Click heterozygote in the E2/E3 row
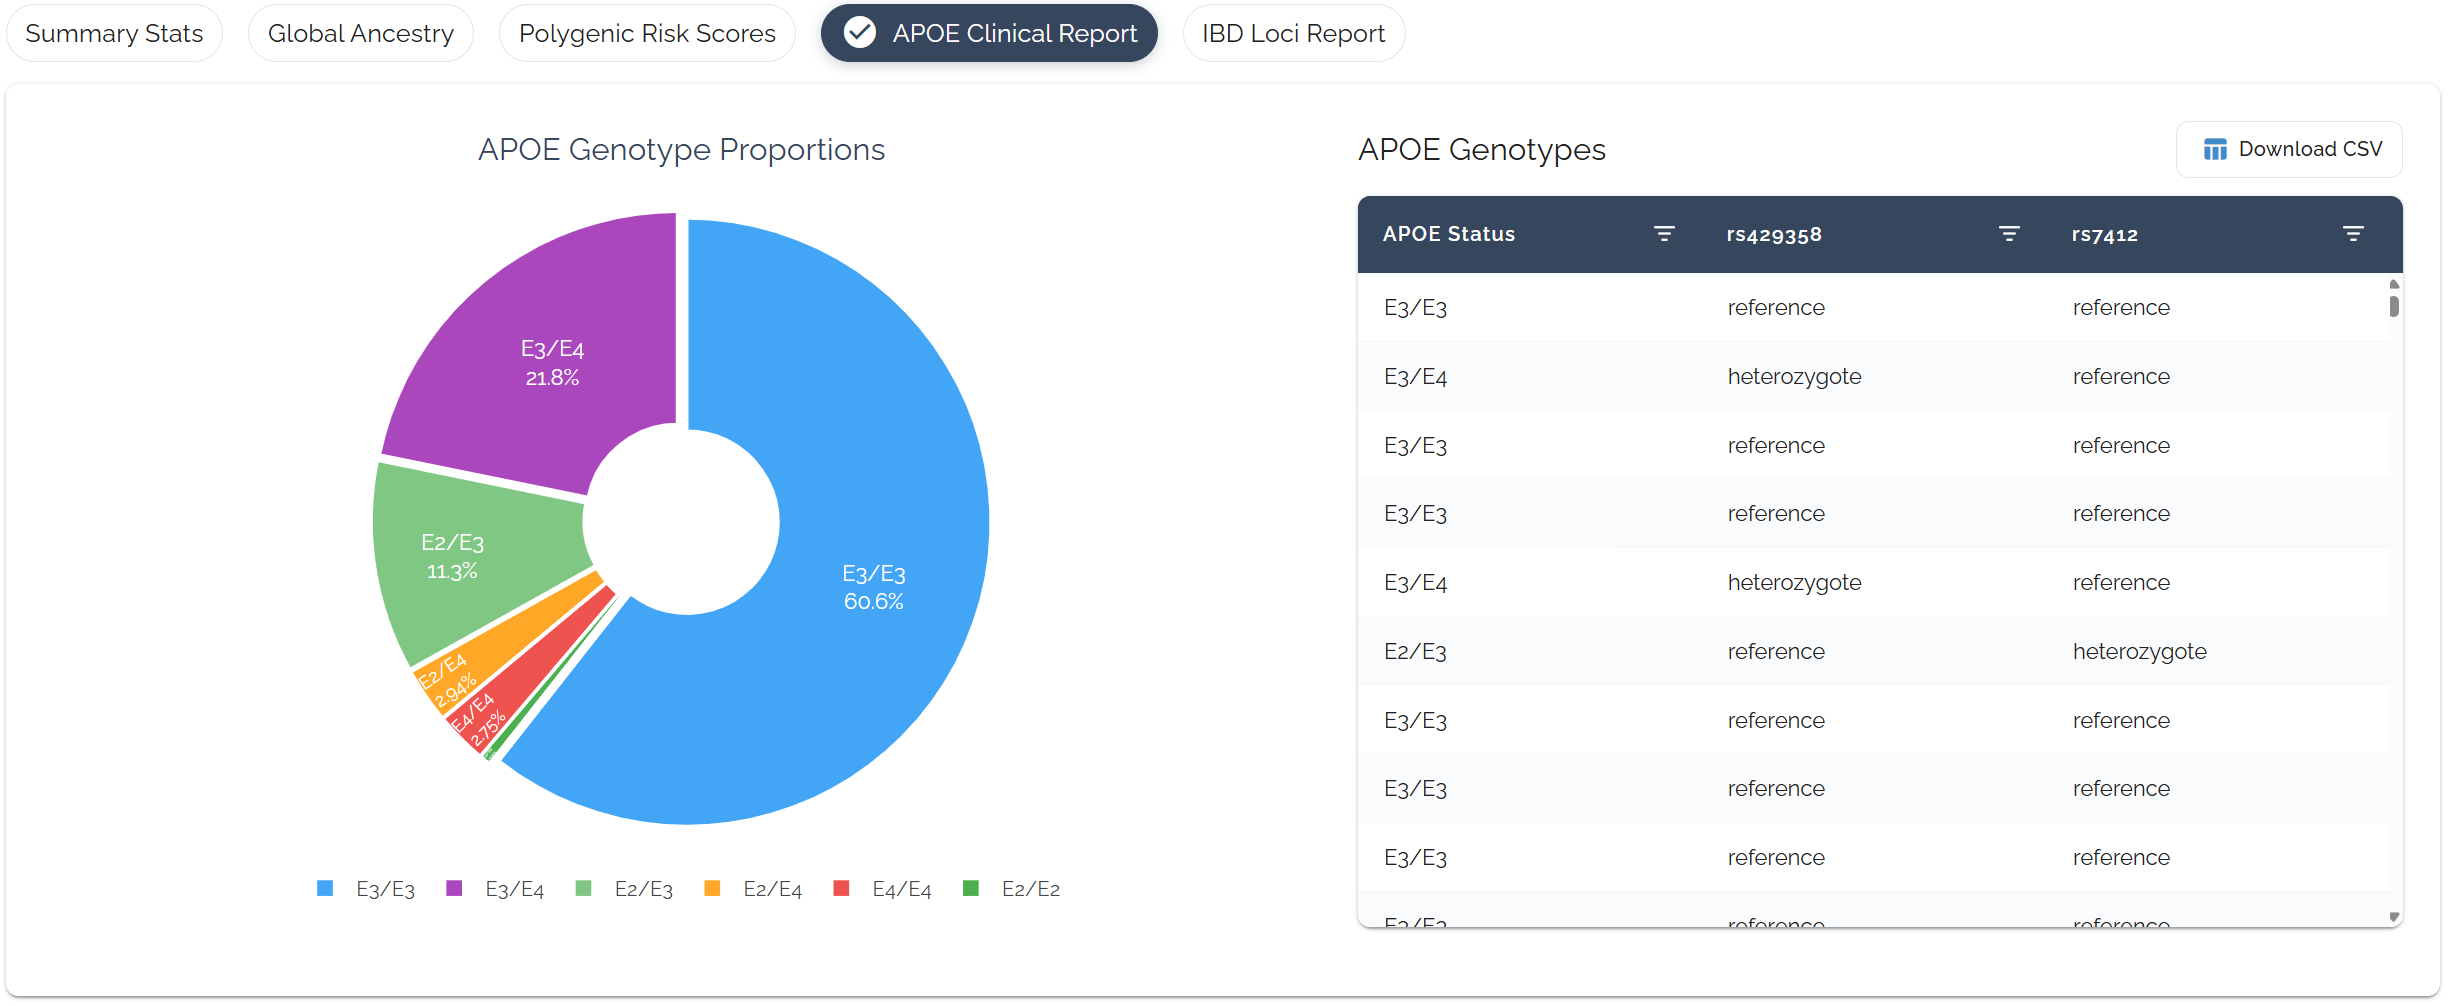This screenshot has height=1006, width=2449. click(x=2139, y=652)
